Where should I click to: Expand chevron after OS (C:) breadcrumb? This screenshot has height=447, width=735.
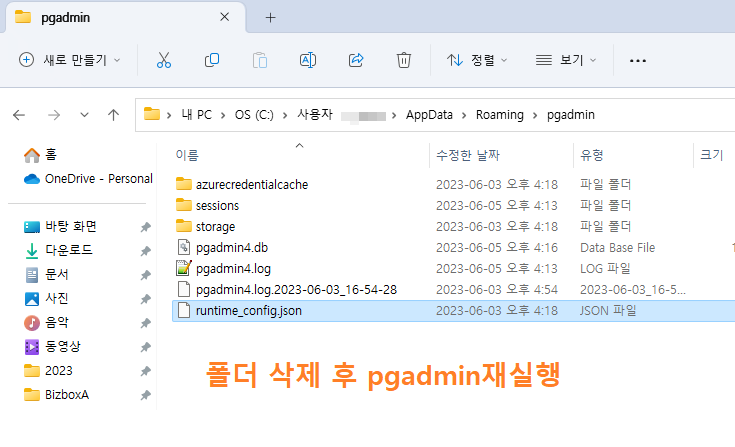click(x=285, y=115)
